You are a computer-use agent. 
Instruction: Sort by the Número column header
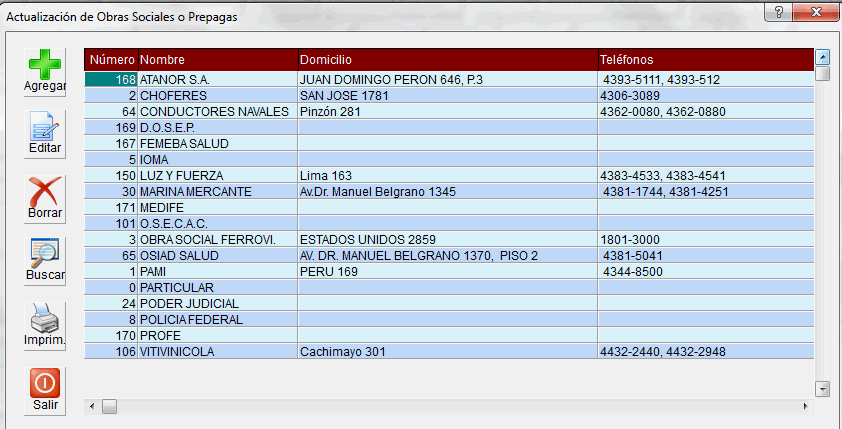(x=111, y=60)
